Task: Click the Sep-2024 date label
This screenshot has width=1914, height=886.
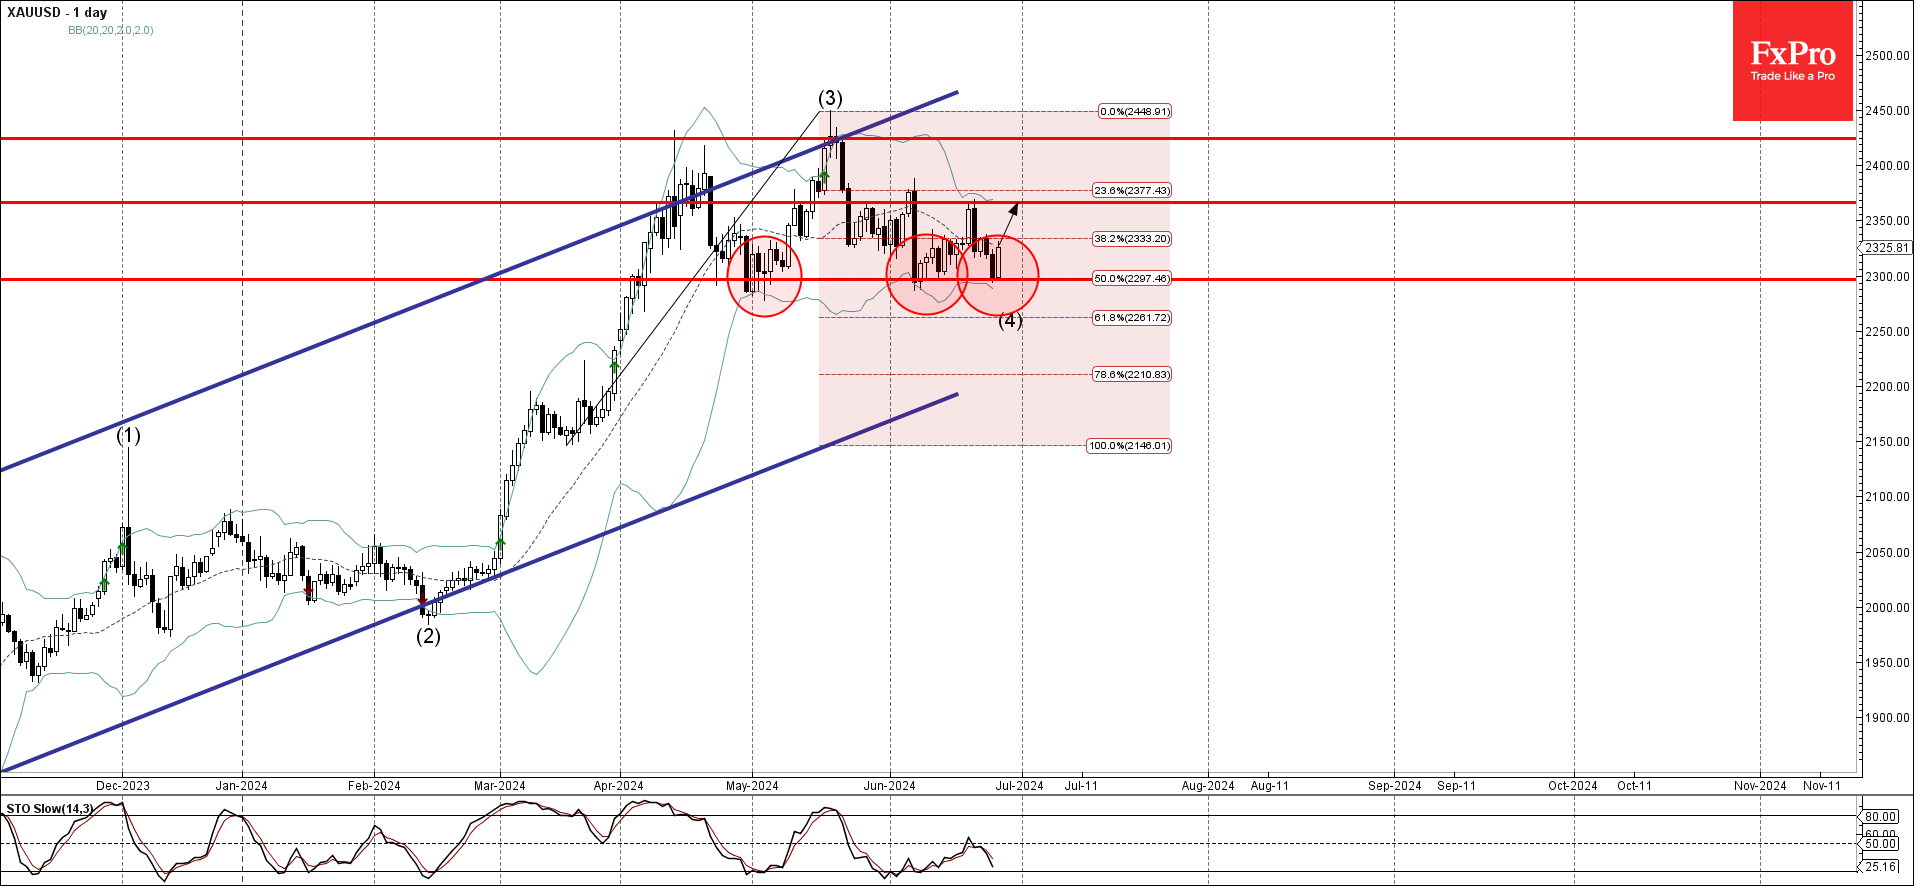Action: [x=1395, y=786]
